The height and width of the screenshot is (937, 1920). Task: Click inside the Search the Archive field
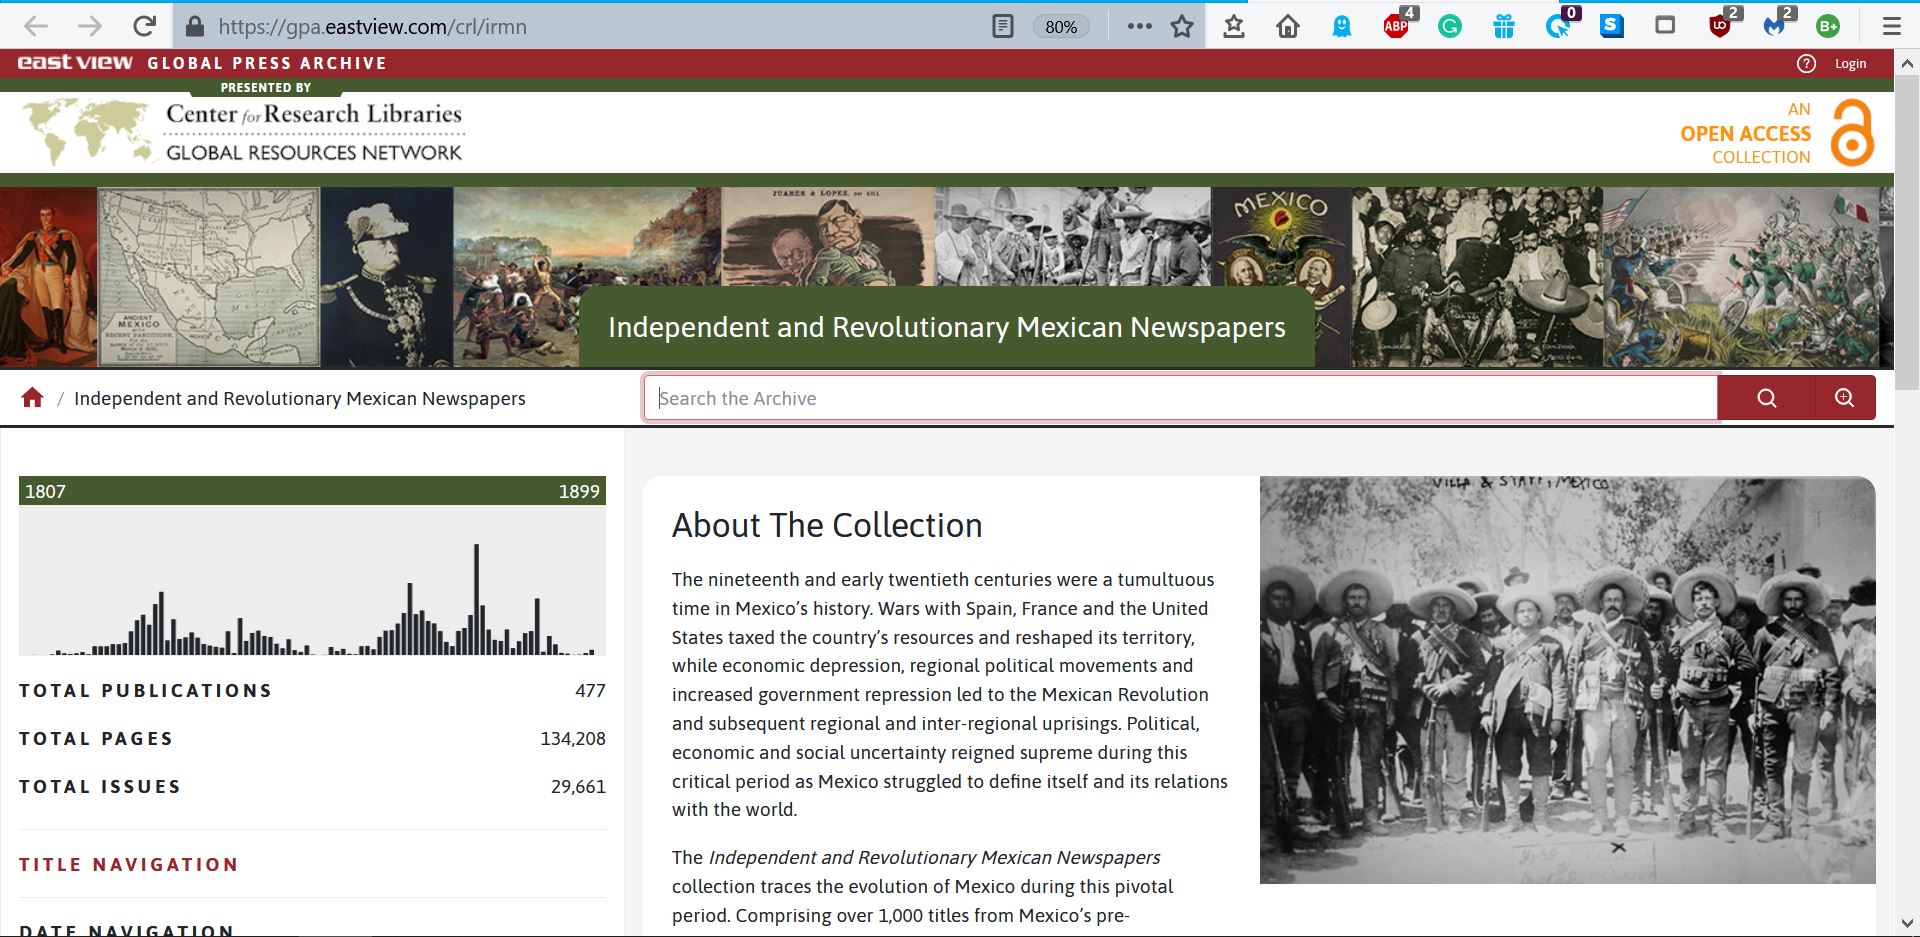1180,398
